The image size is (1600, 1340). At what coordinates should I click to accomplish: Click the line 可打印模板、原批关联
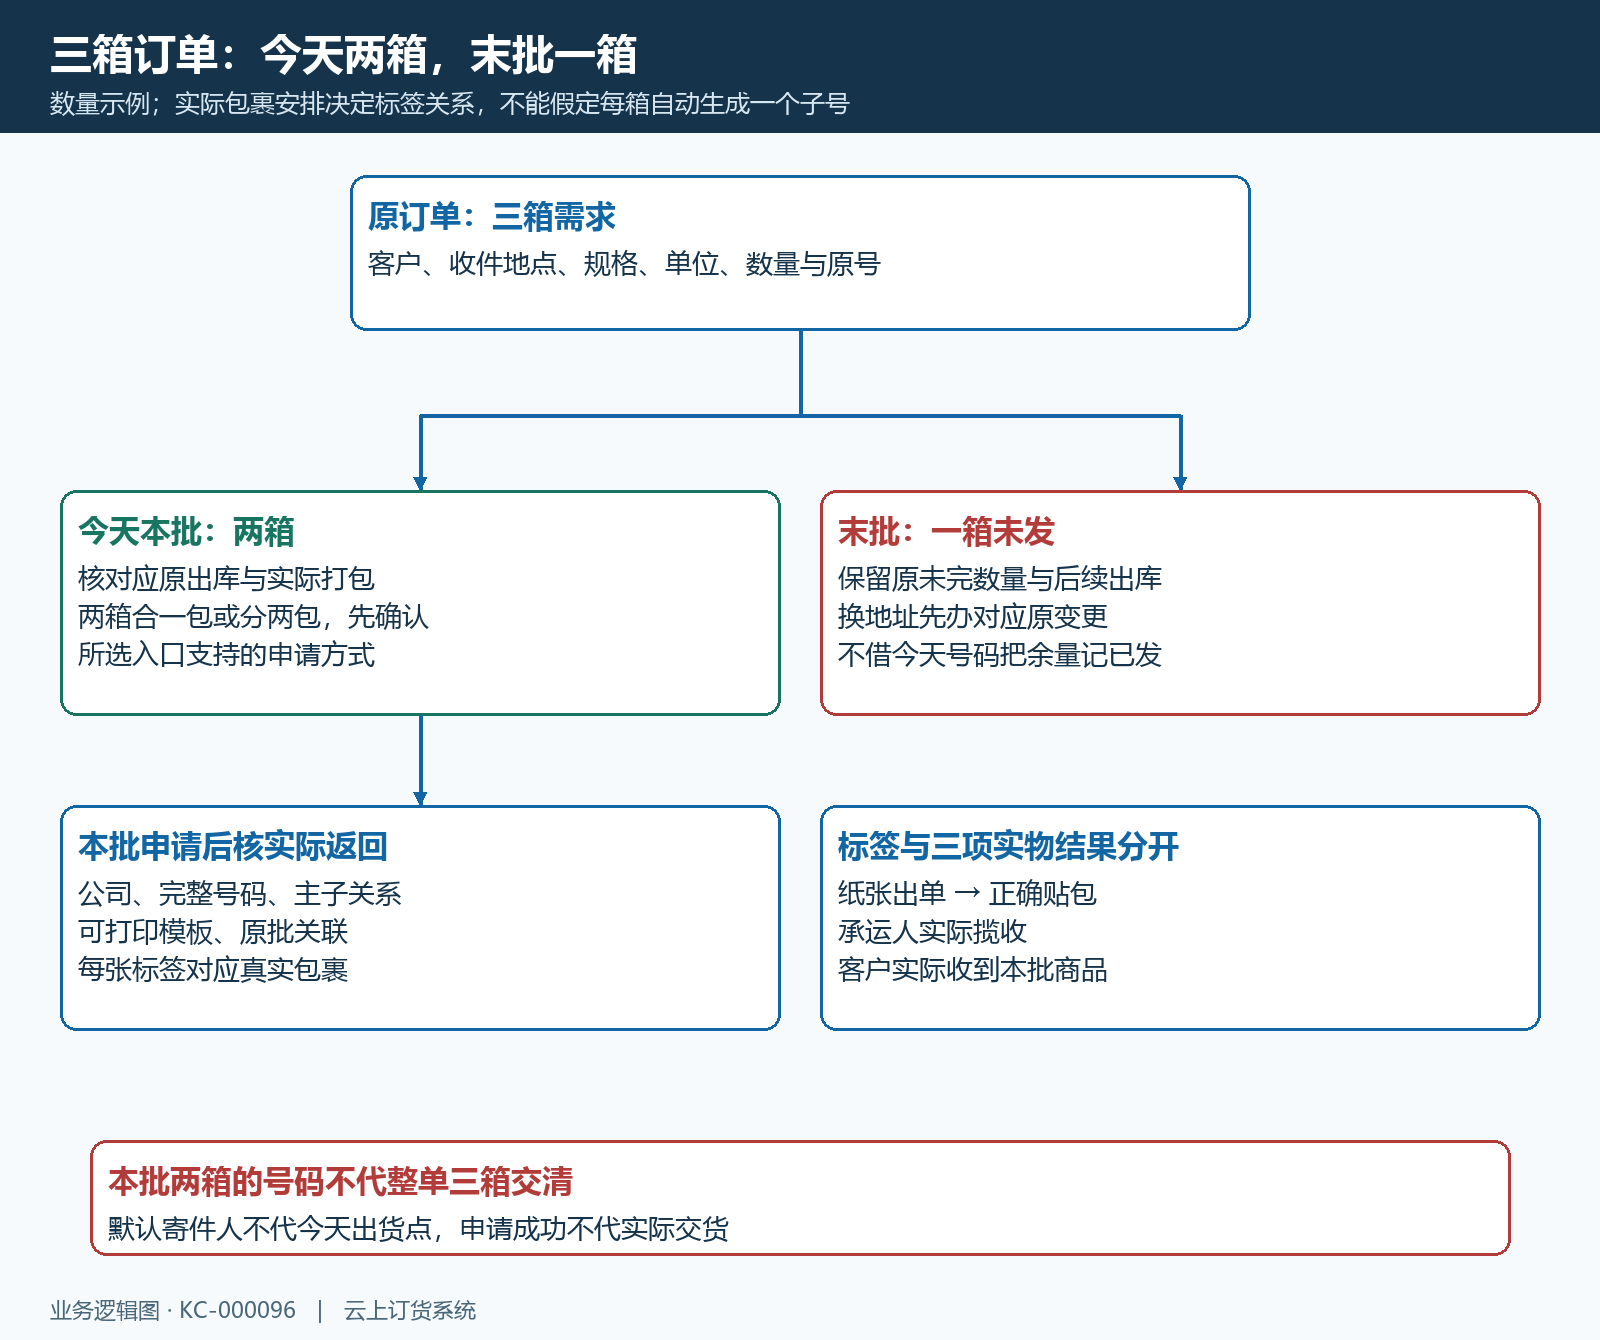point(213,932)
